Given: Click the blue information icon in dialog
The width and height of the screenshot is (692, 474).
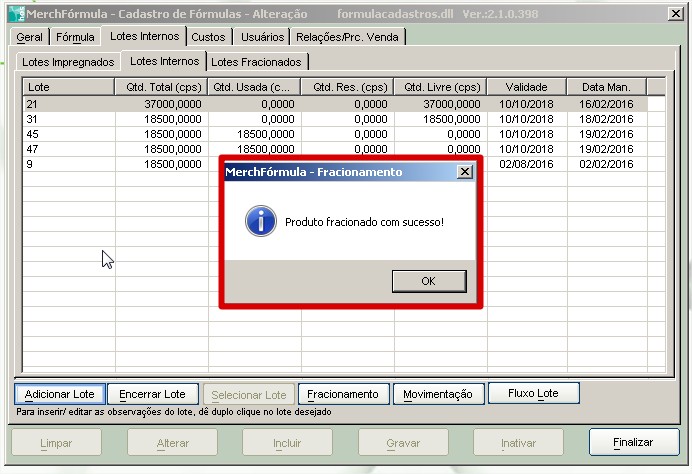Looking at the screenshot, I should tap(261, 221).
